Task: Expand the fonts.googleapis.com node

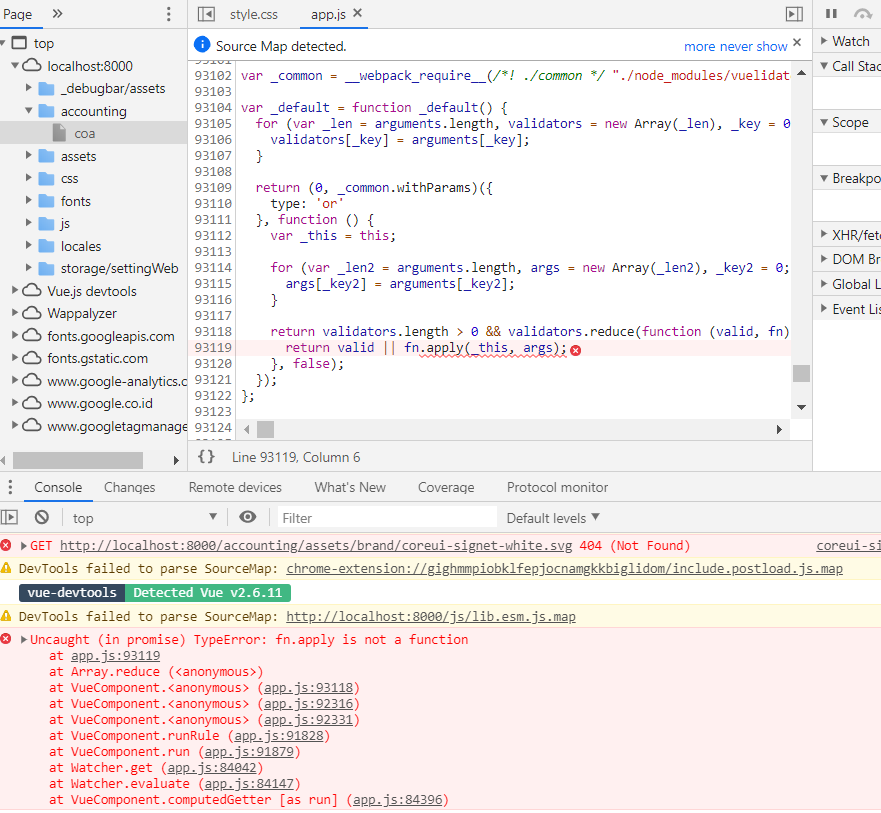Action: [x=15, y=335]
